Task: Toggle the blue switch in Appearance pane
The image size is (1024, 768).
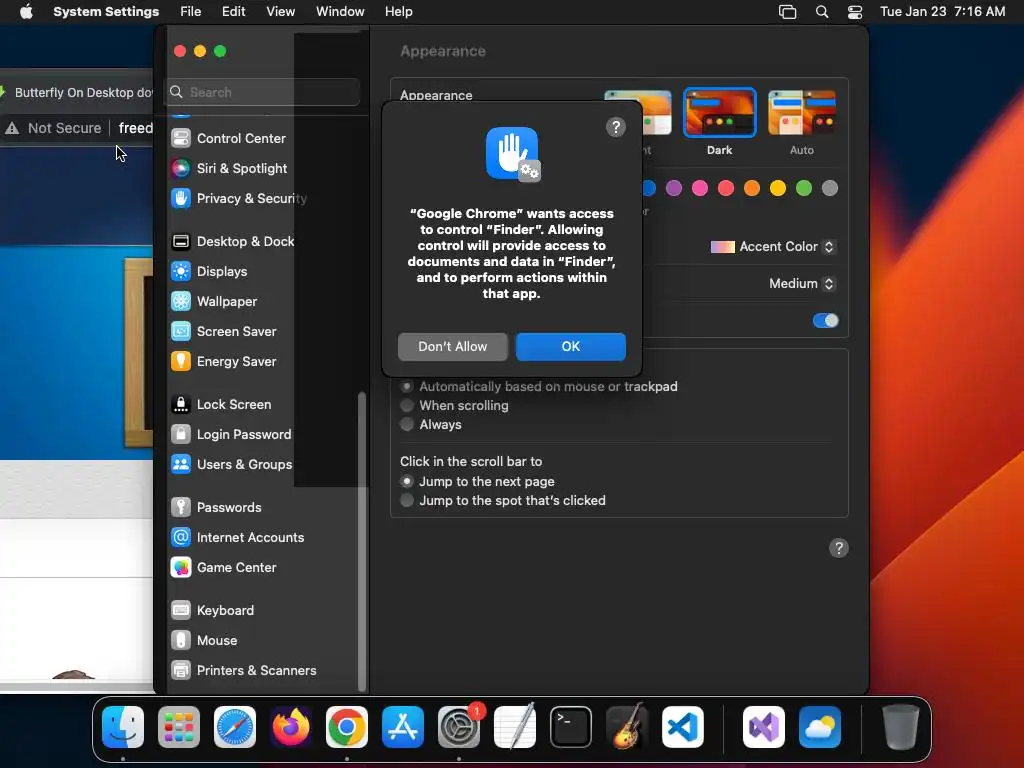Action: (x=825, y=321)
